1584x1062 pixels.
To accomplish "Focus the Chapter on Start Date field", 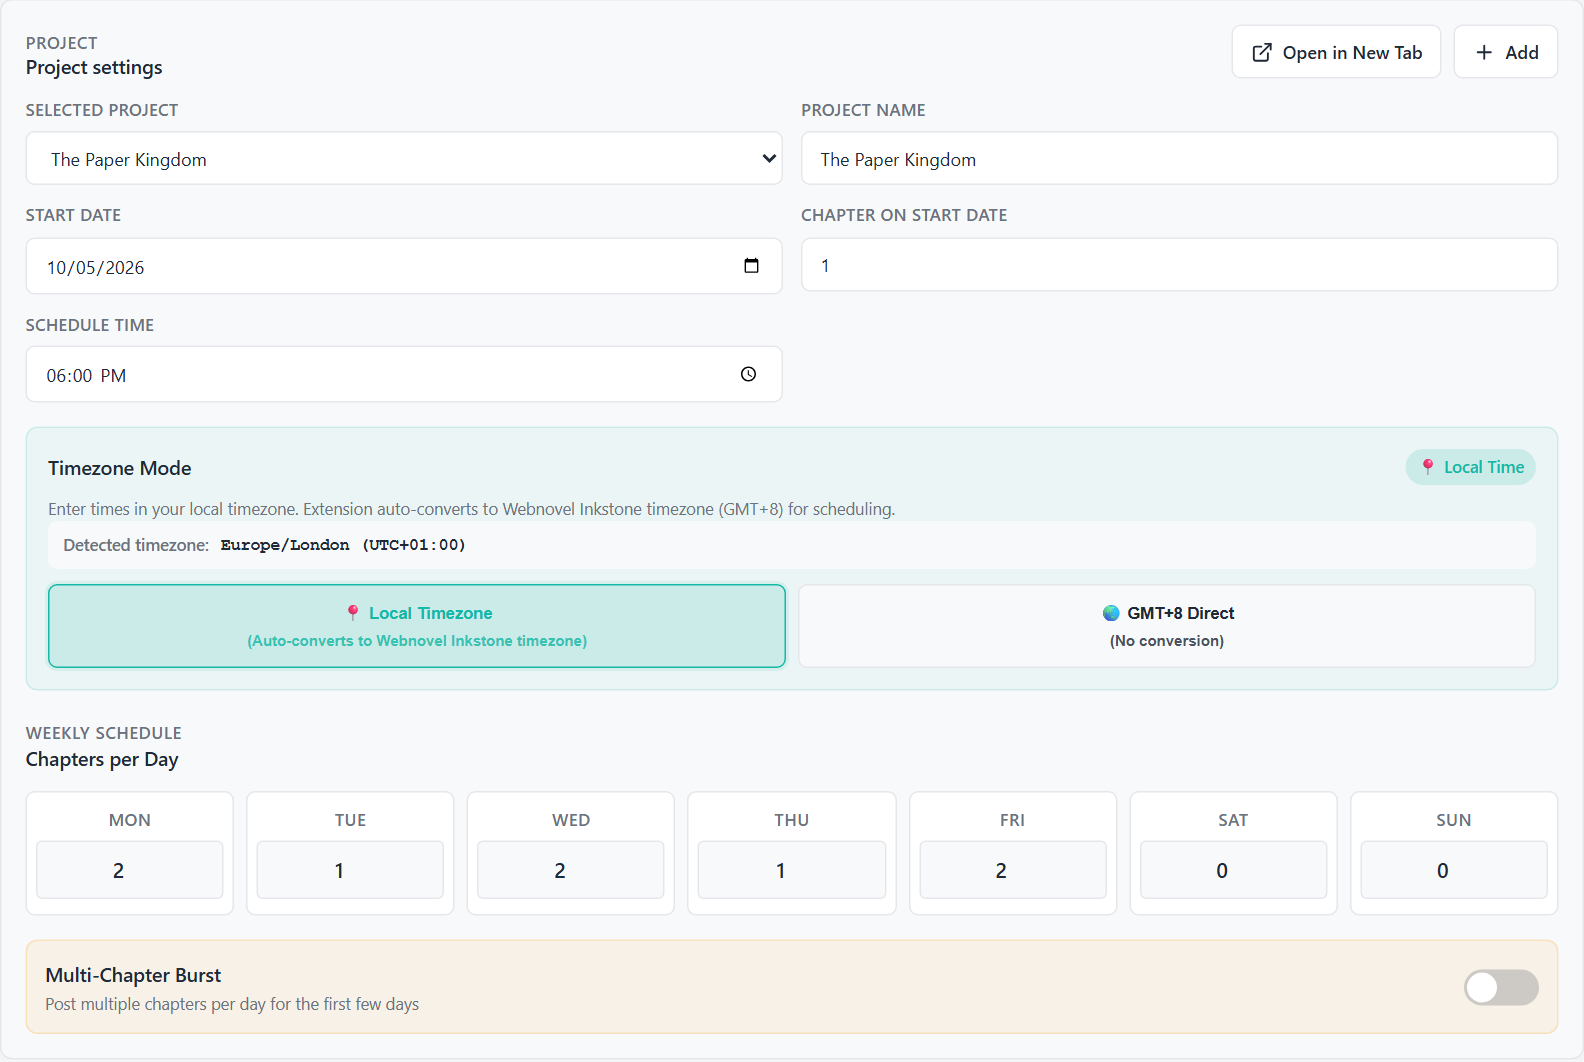I will [1179, 265].
